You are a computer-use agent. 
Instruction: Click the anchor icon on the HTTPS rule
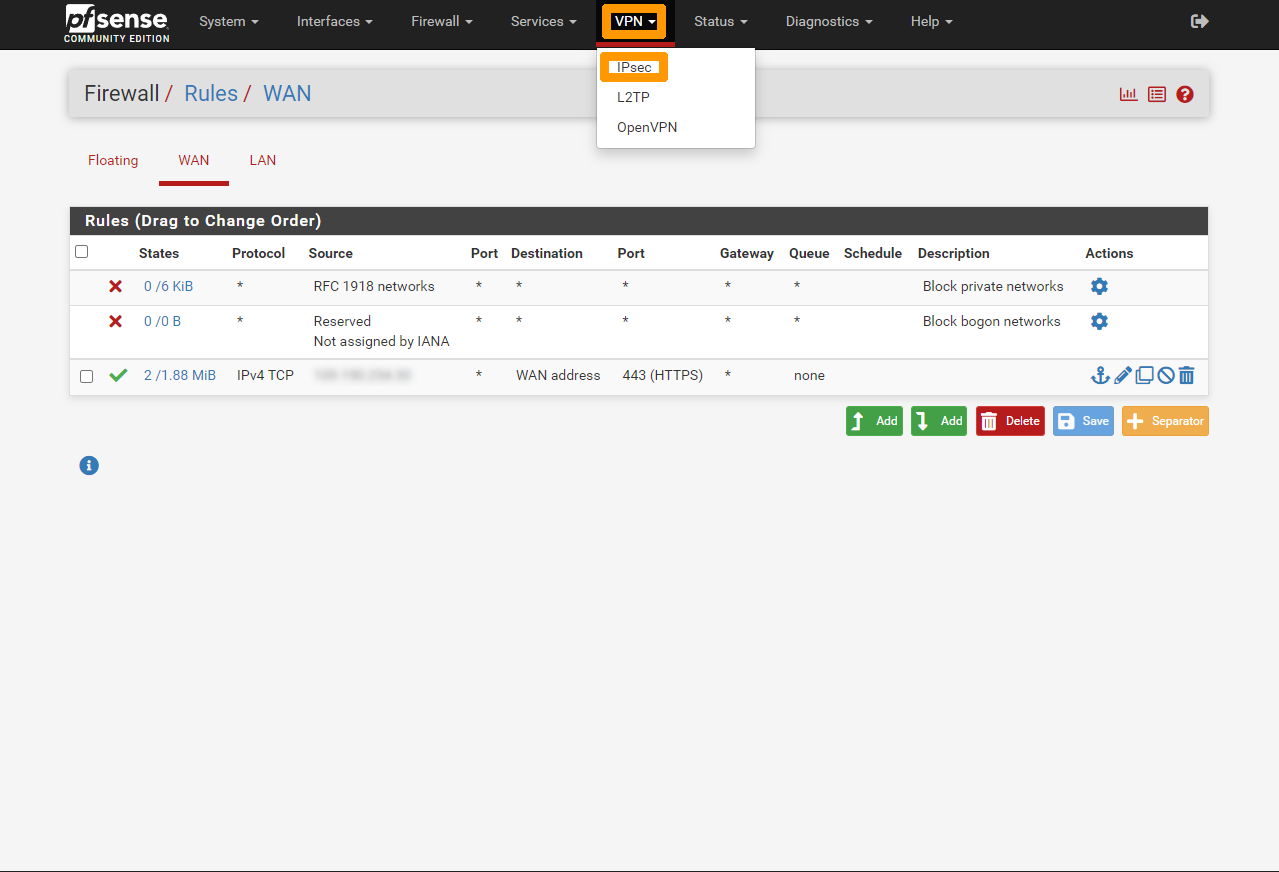coord(1100,375)
